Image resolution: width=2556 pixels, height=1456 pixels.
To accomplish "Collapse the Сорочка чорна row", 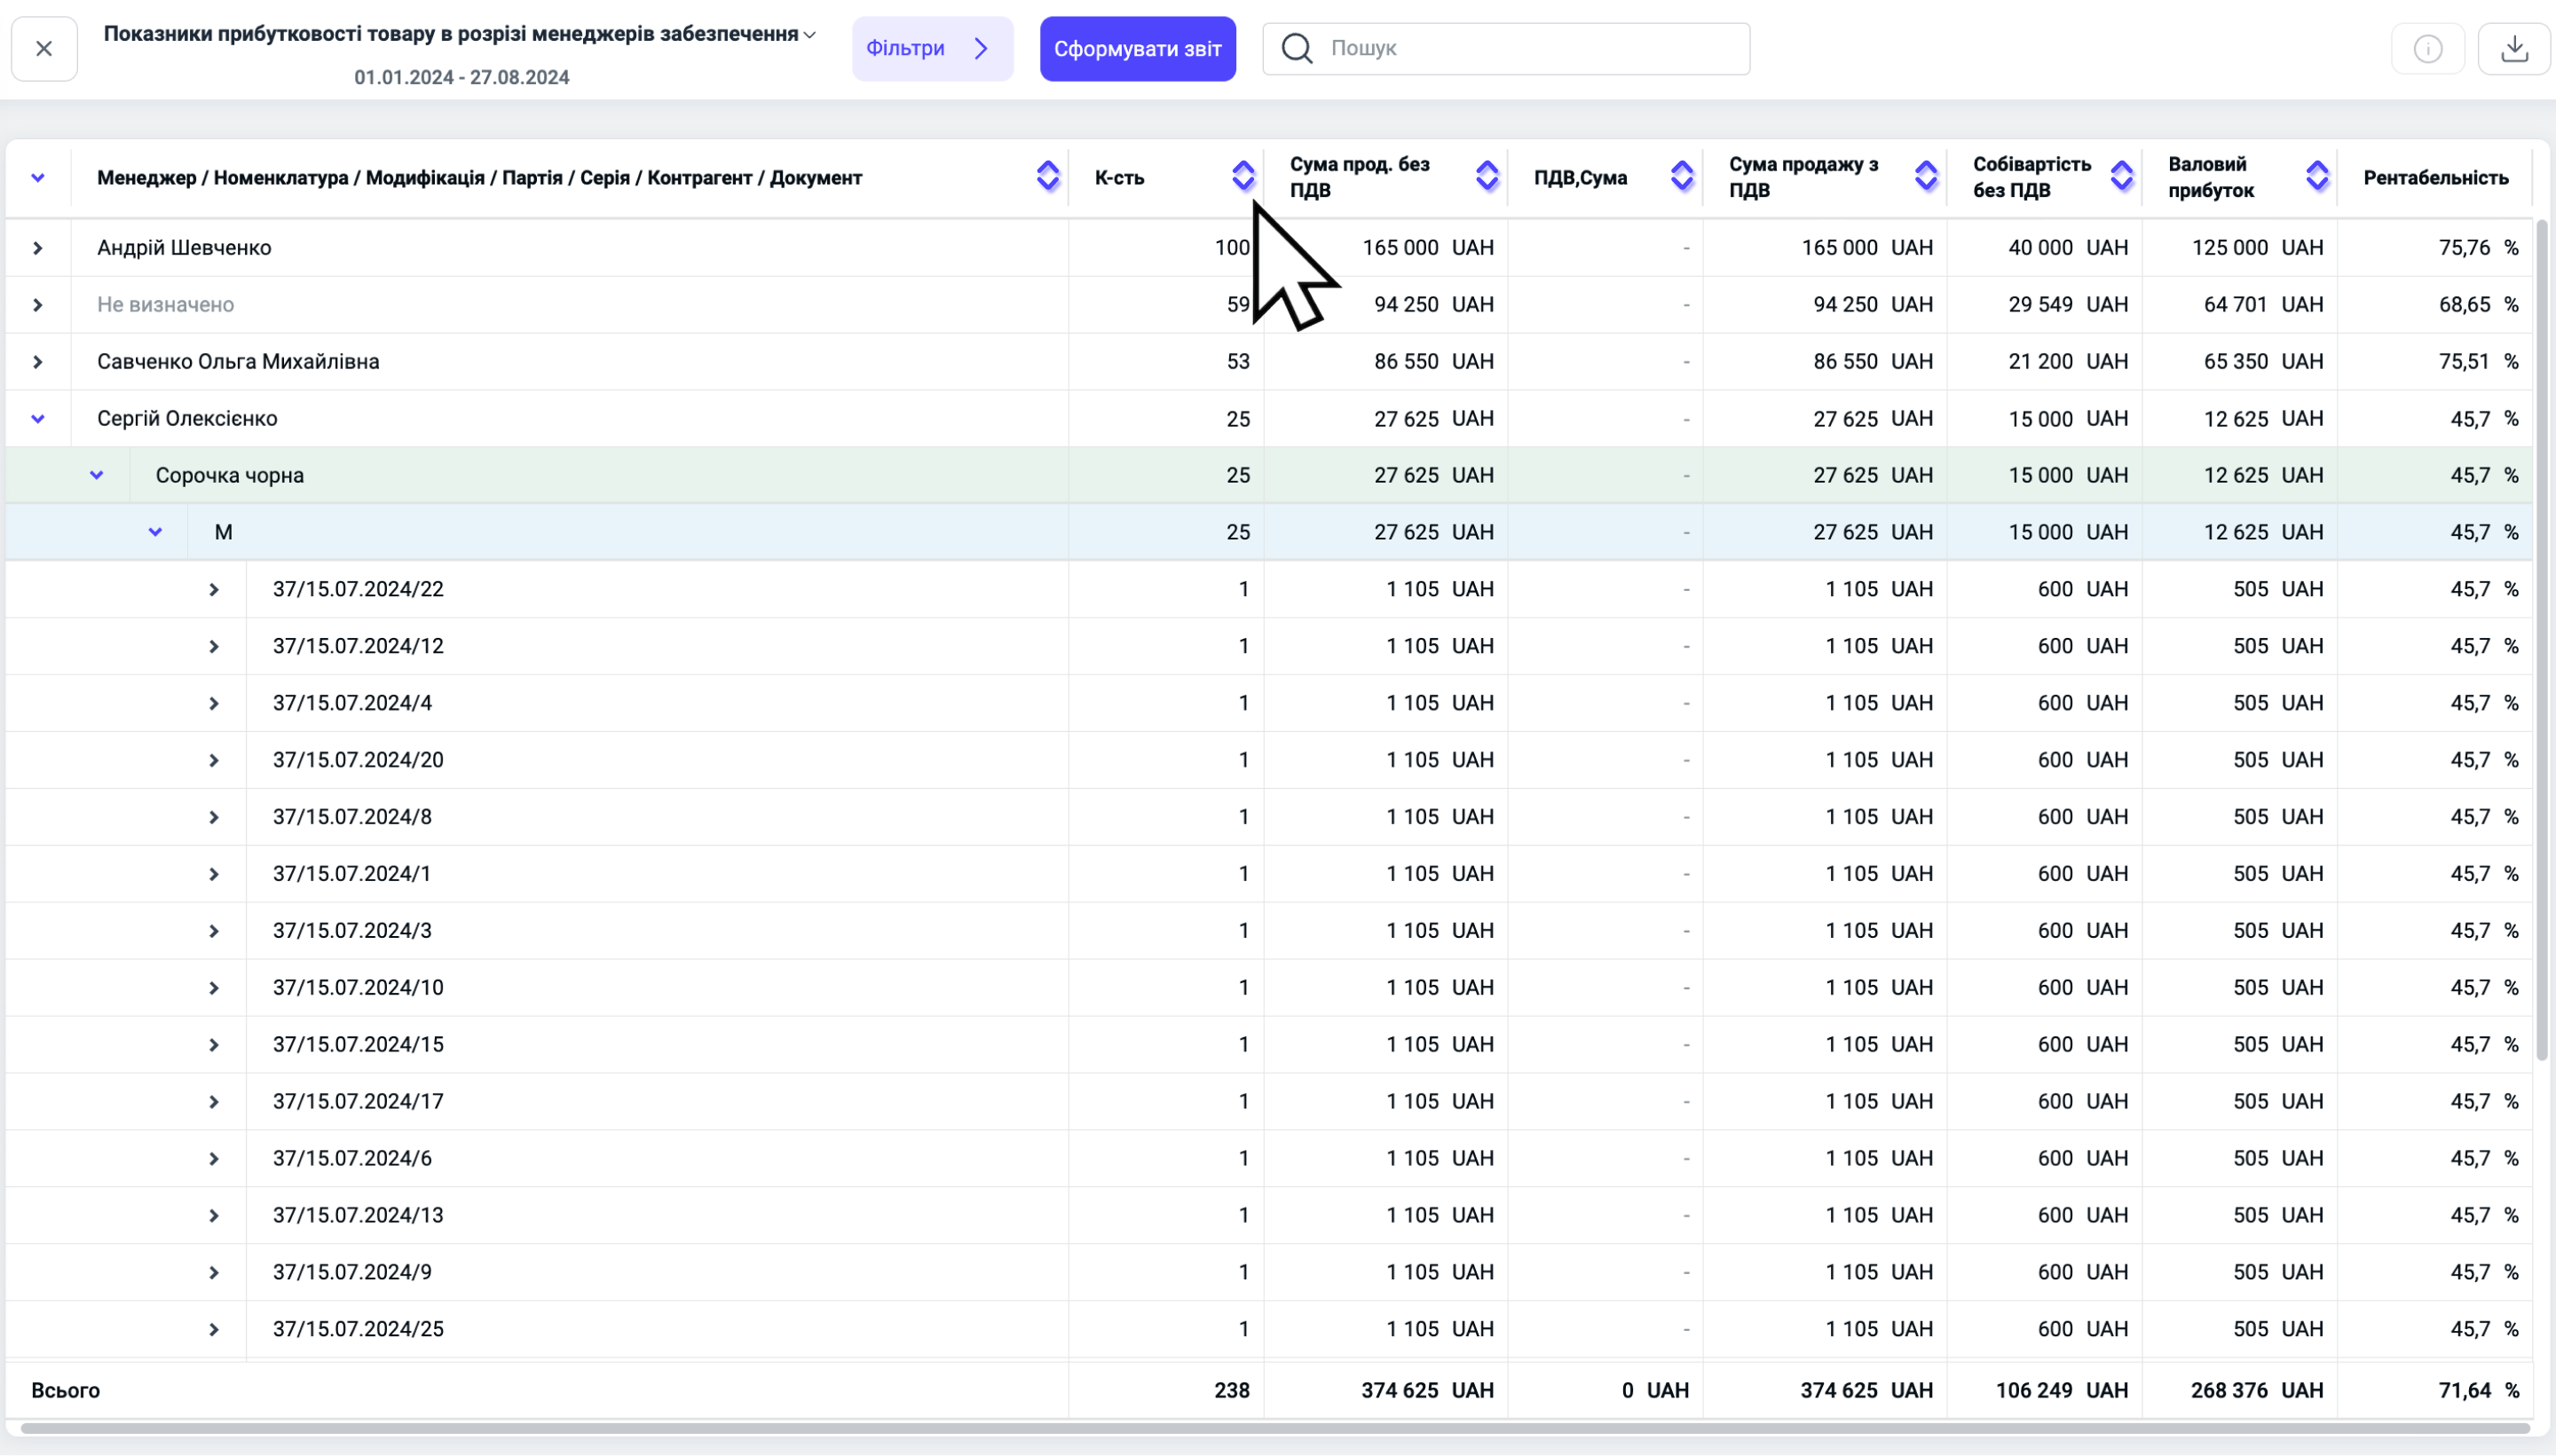I will pyautogui.click(x=97, y=475).
